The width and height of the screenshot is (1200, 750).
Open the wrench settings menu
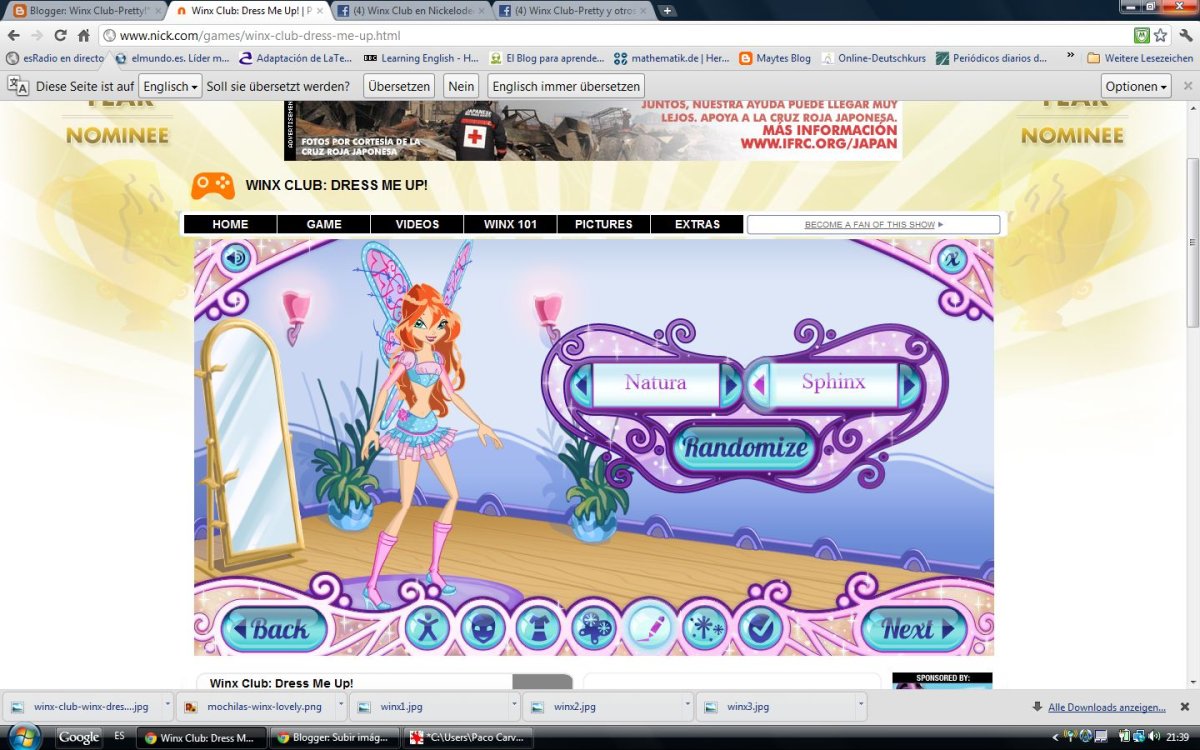[1186, 35]
